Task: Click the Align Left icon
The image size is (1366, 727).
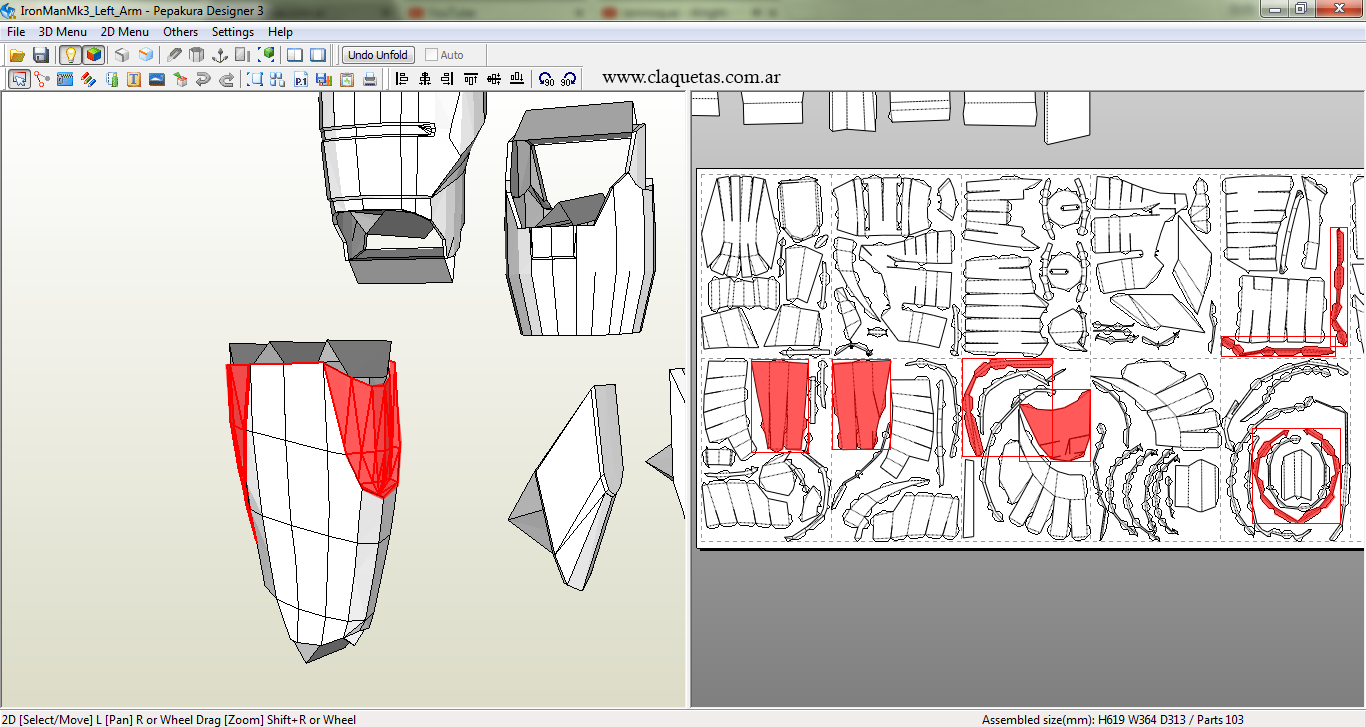Action: [402, 79]
